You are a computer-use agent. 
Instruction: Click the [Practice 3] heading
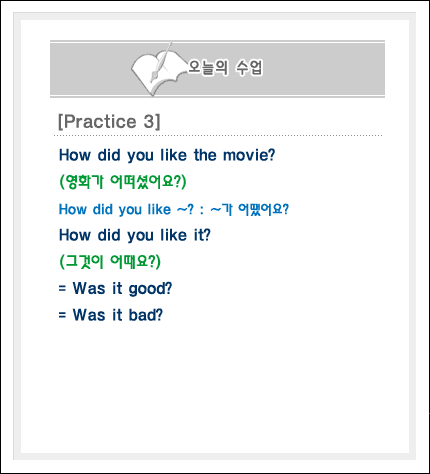tap(109, 121)
